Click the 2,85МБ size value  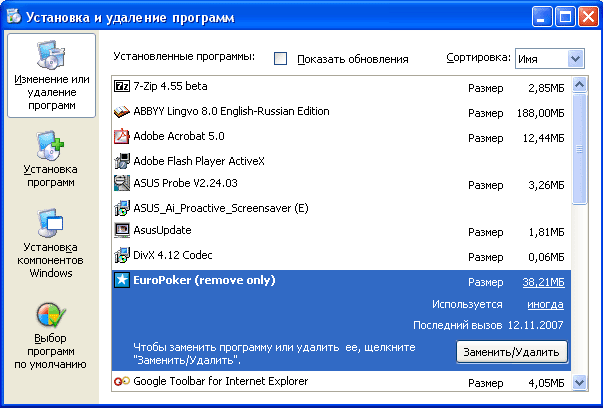546,88
